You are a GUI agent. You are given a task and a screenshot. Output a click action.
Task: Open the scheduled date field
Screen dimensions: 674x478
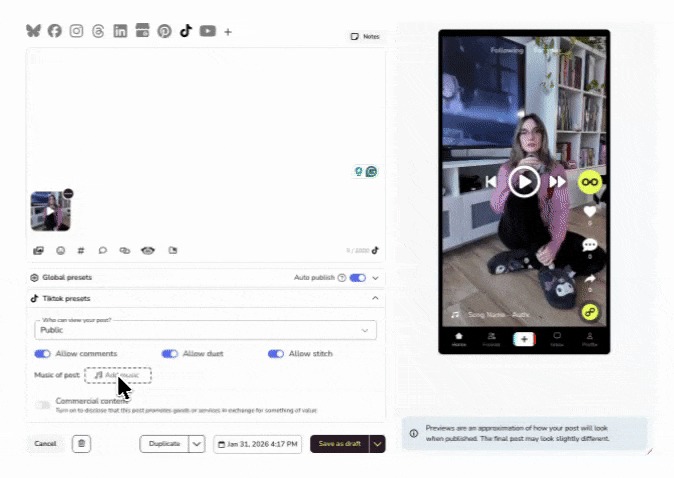(257, 444)
